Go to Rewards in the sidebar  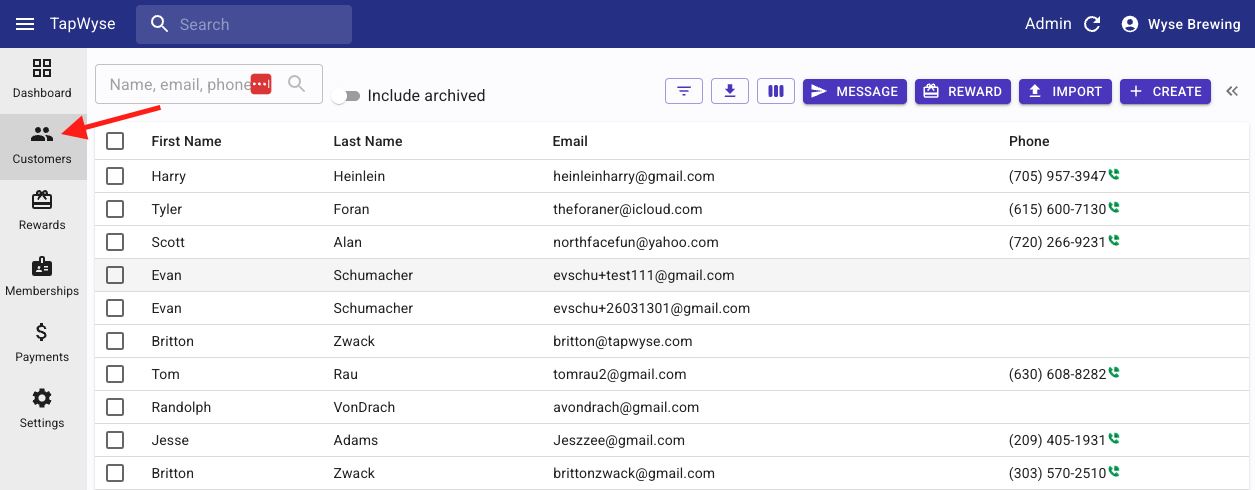(42, 211)
